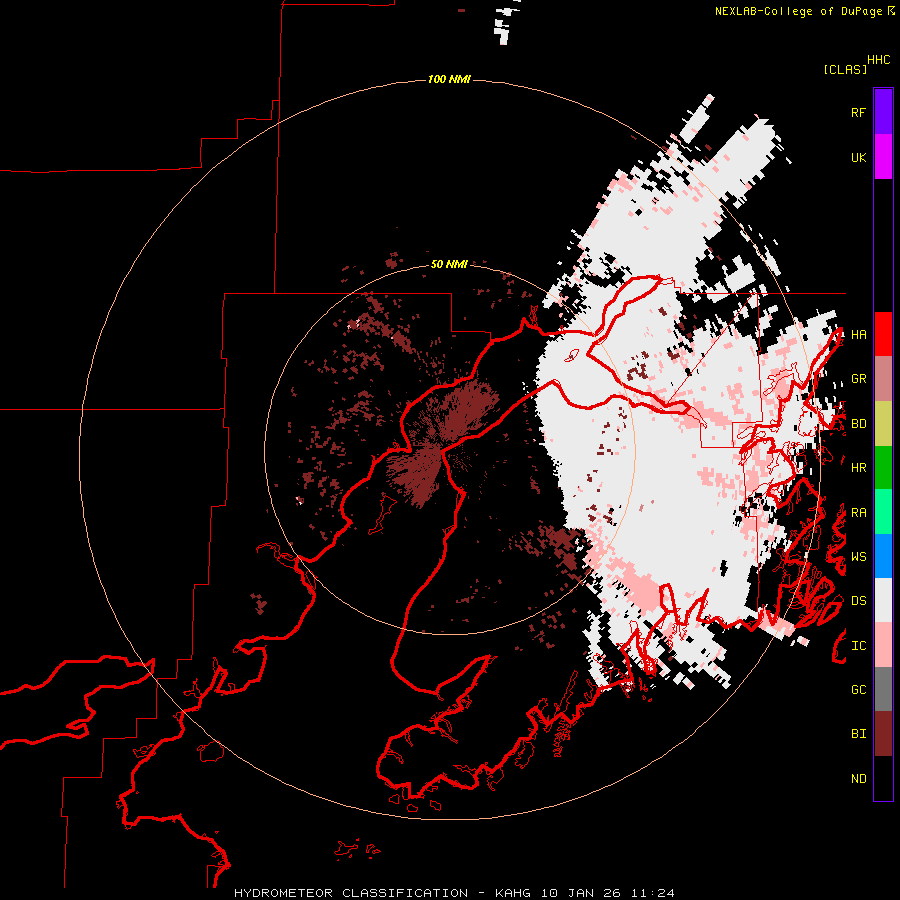Click the DS legend label

(858, 601)
